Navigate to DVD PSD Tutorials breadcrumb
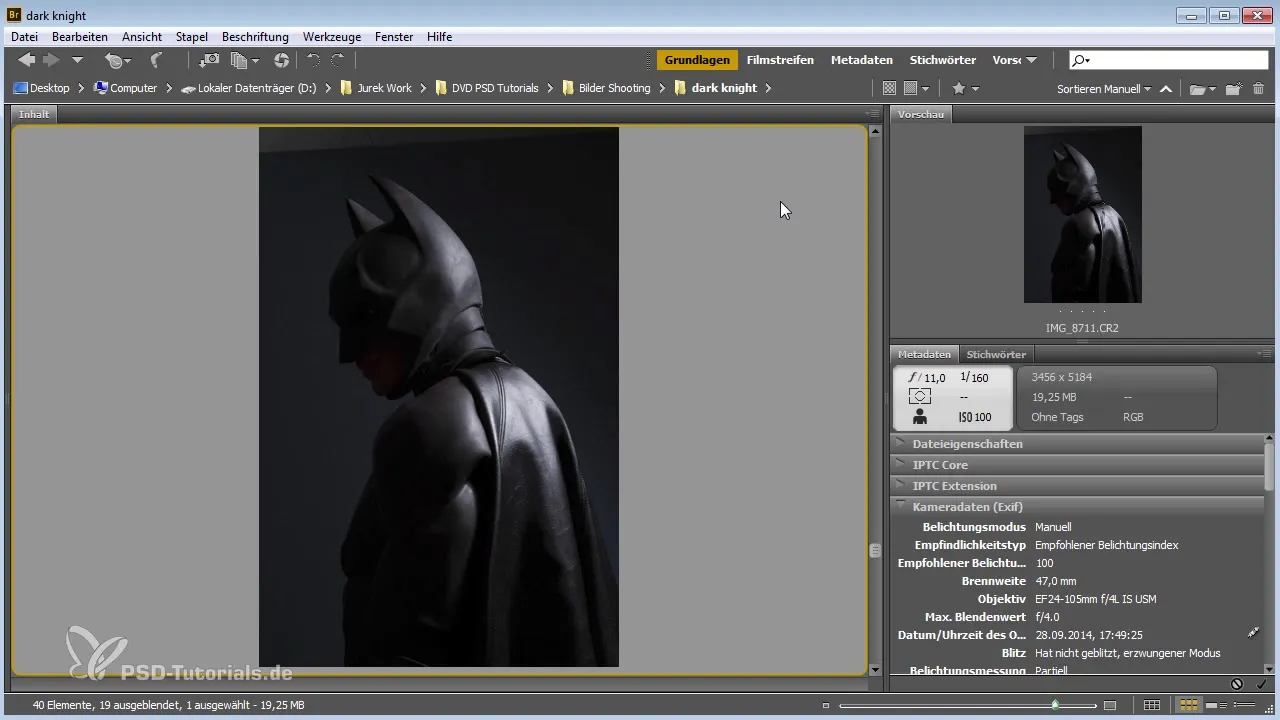 point(487,88)
